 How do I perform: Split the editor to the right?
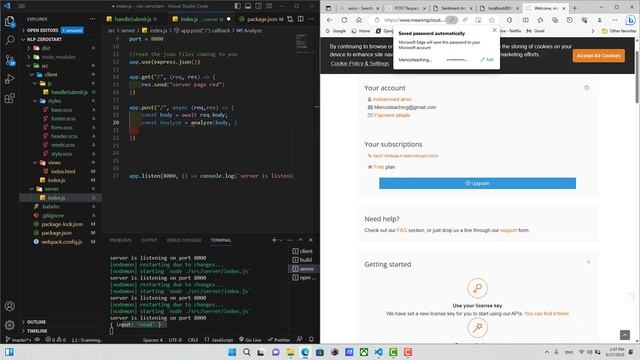[x=300, y=19]
